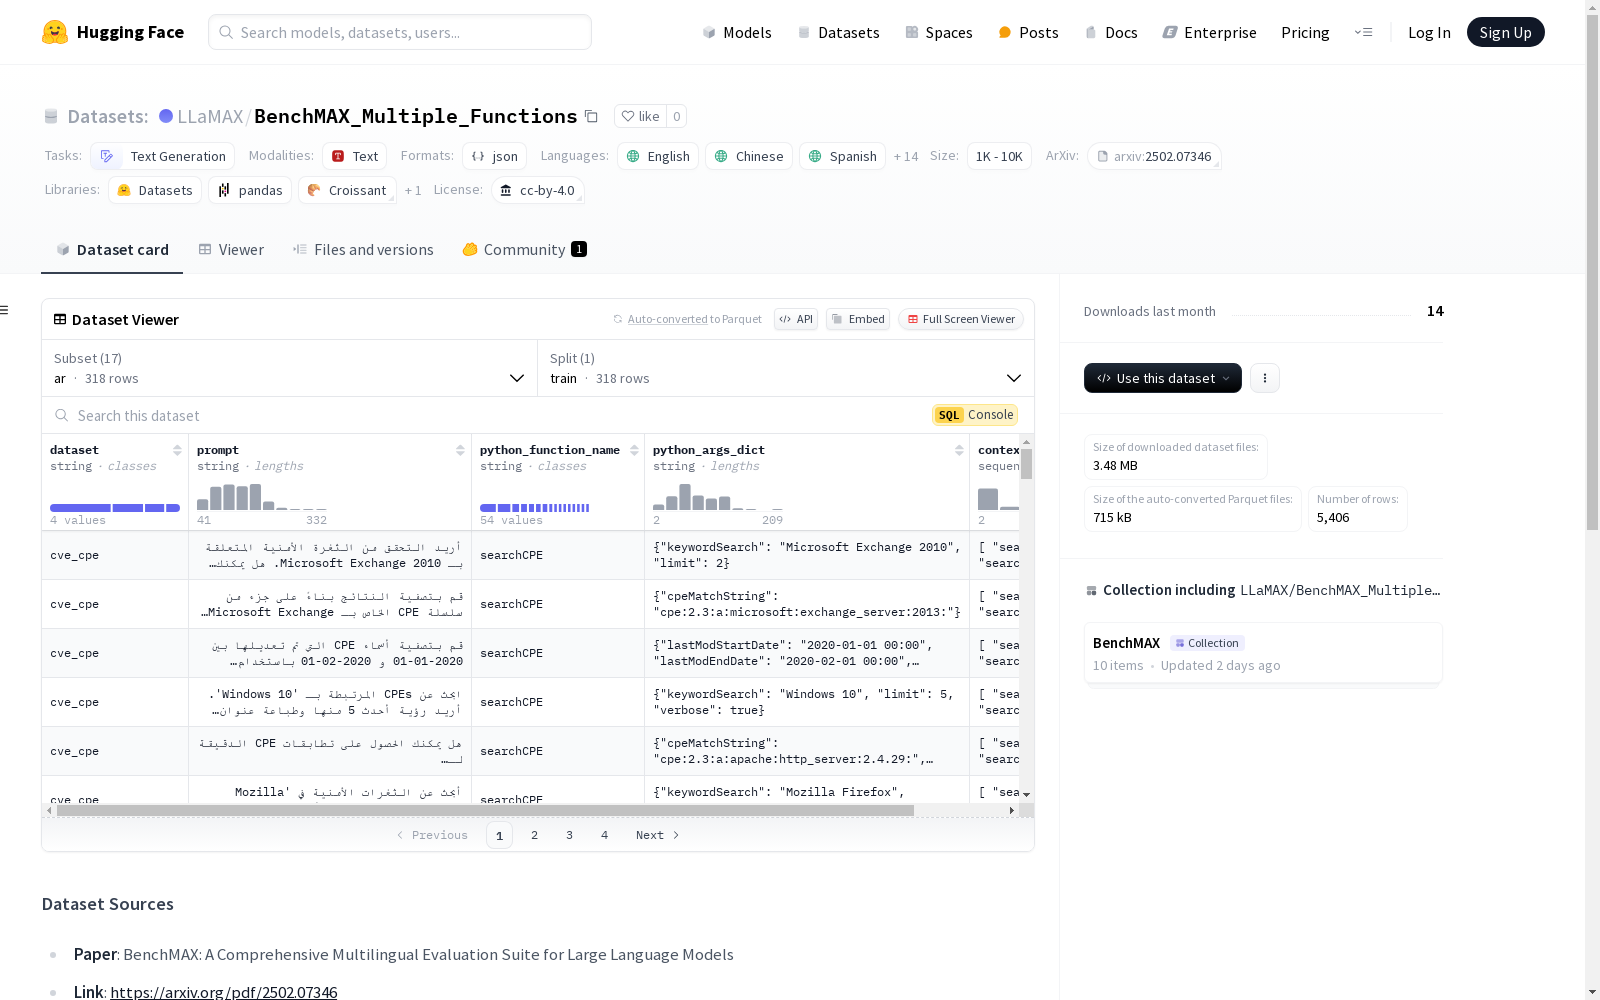Click the Sign Up button

[1505, 32]
